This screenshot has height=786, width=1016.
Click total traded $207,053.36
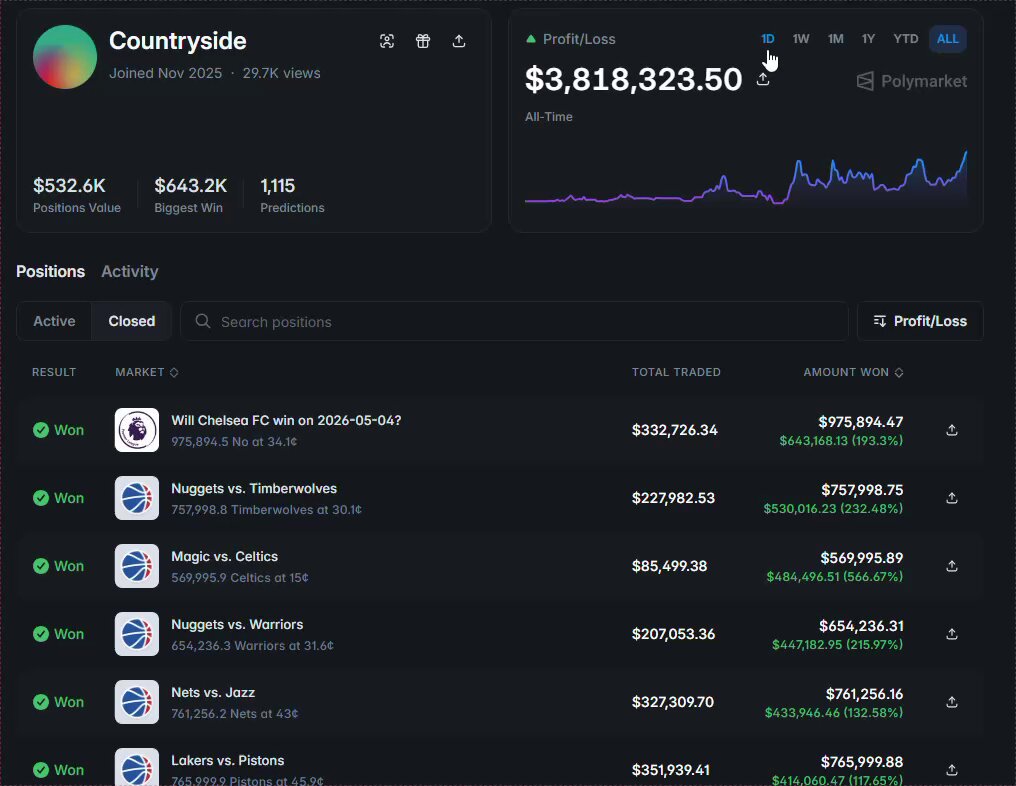tap(673, 634)
